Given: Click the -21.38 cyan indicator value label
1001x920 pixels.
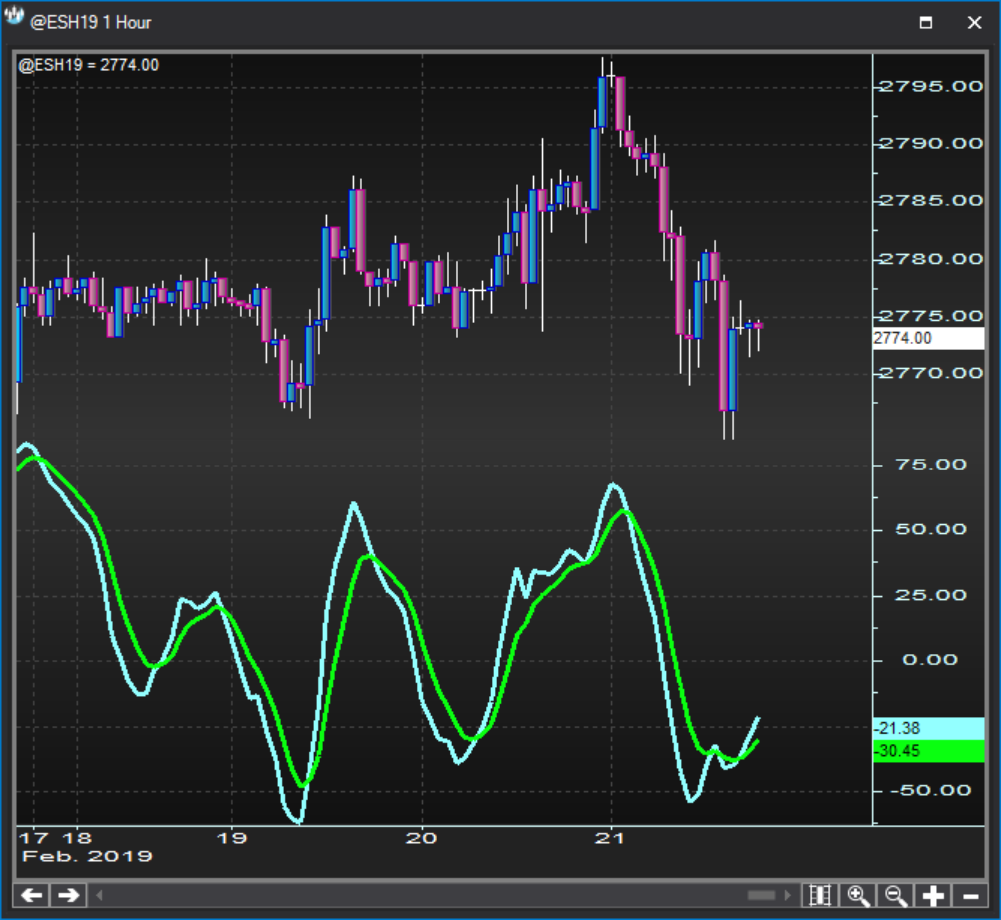Looking at the screenshot, I should pos(928,728).
